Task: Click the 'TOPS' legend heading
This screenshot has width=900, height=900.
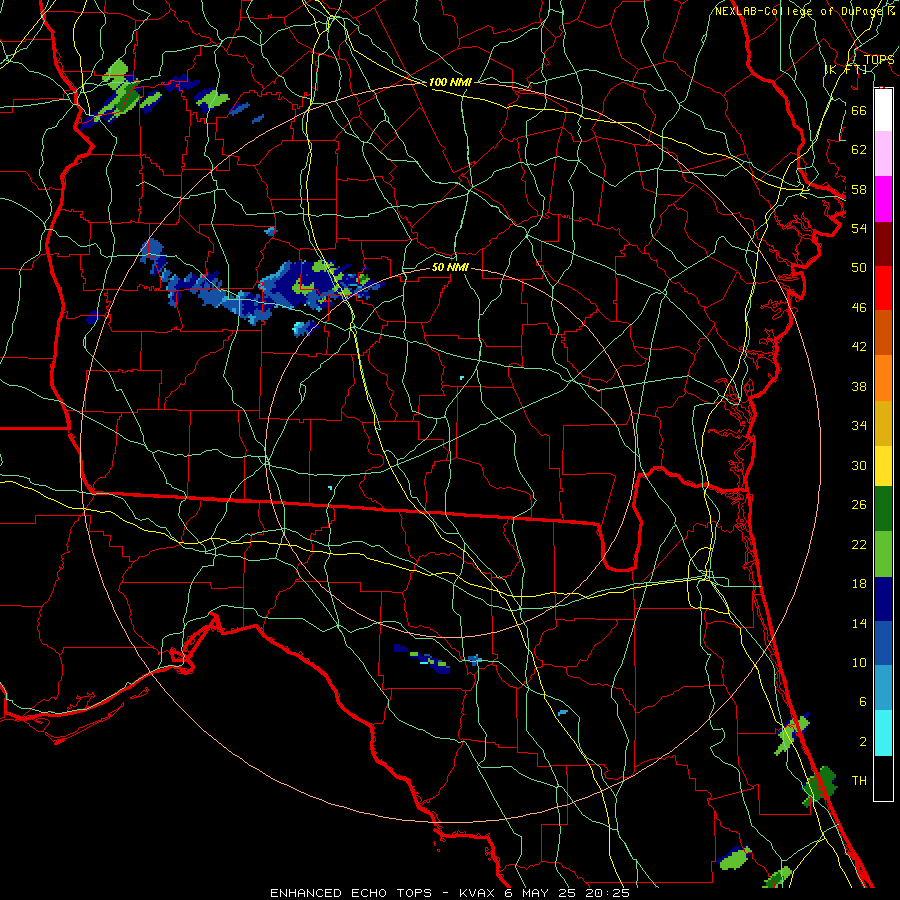Action: 879,60
